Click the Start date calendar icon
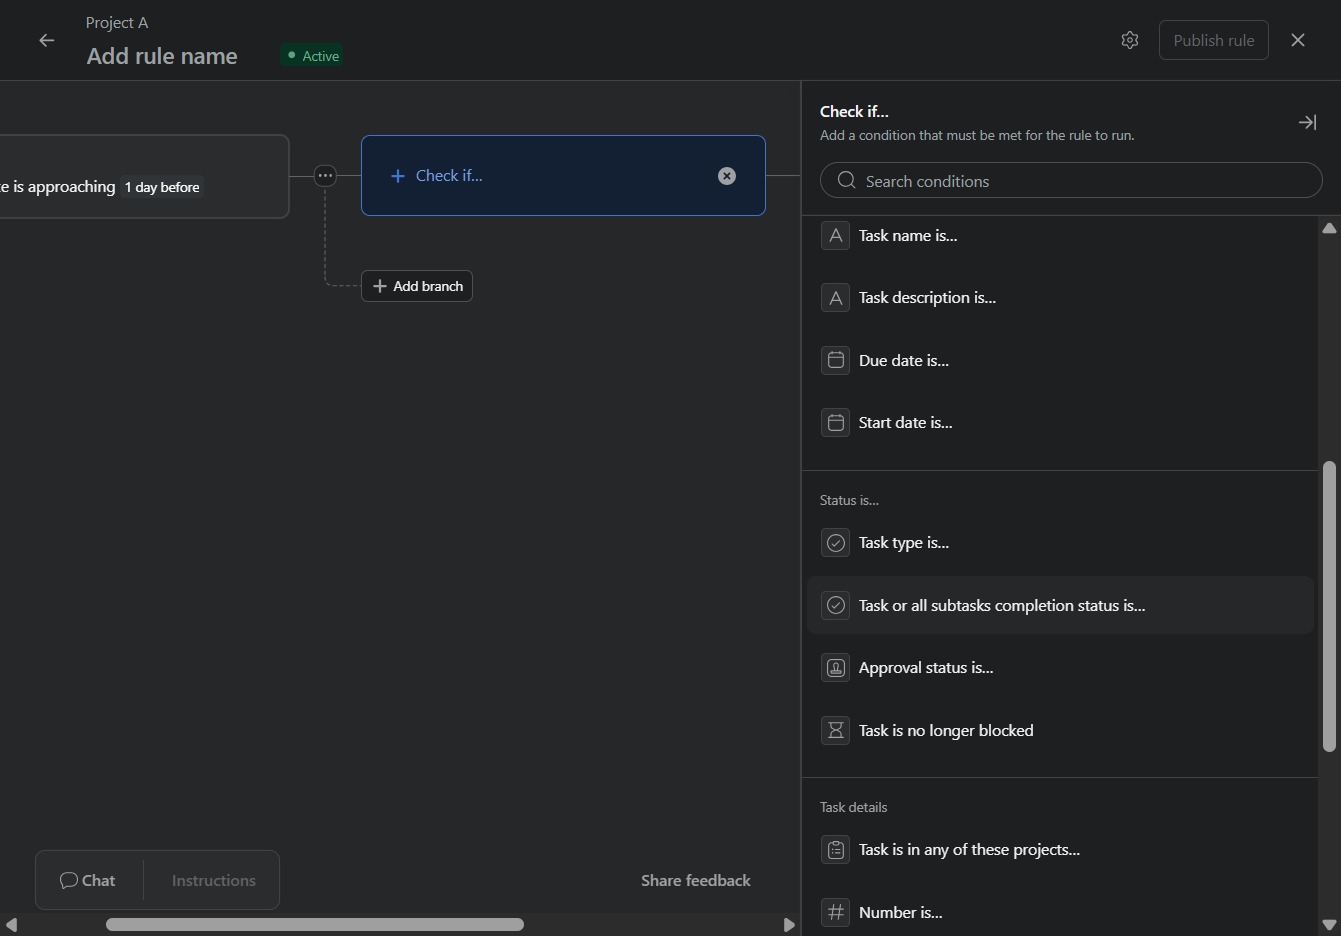Screen dimensions: 1341x936 coord(836,422)
